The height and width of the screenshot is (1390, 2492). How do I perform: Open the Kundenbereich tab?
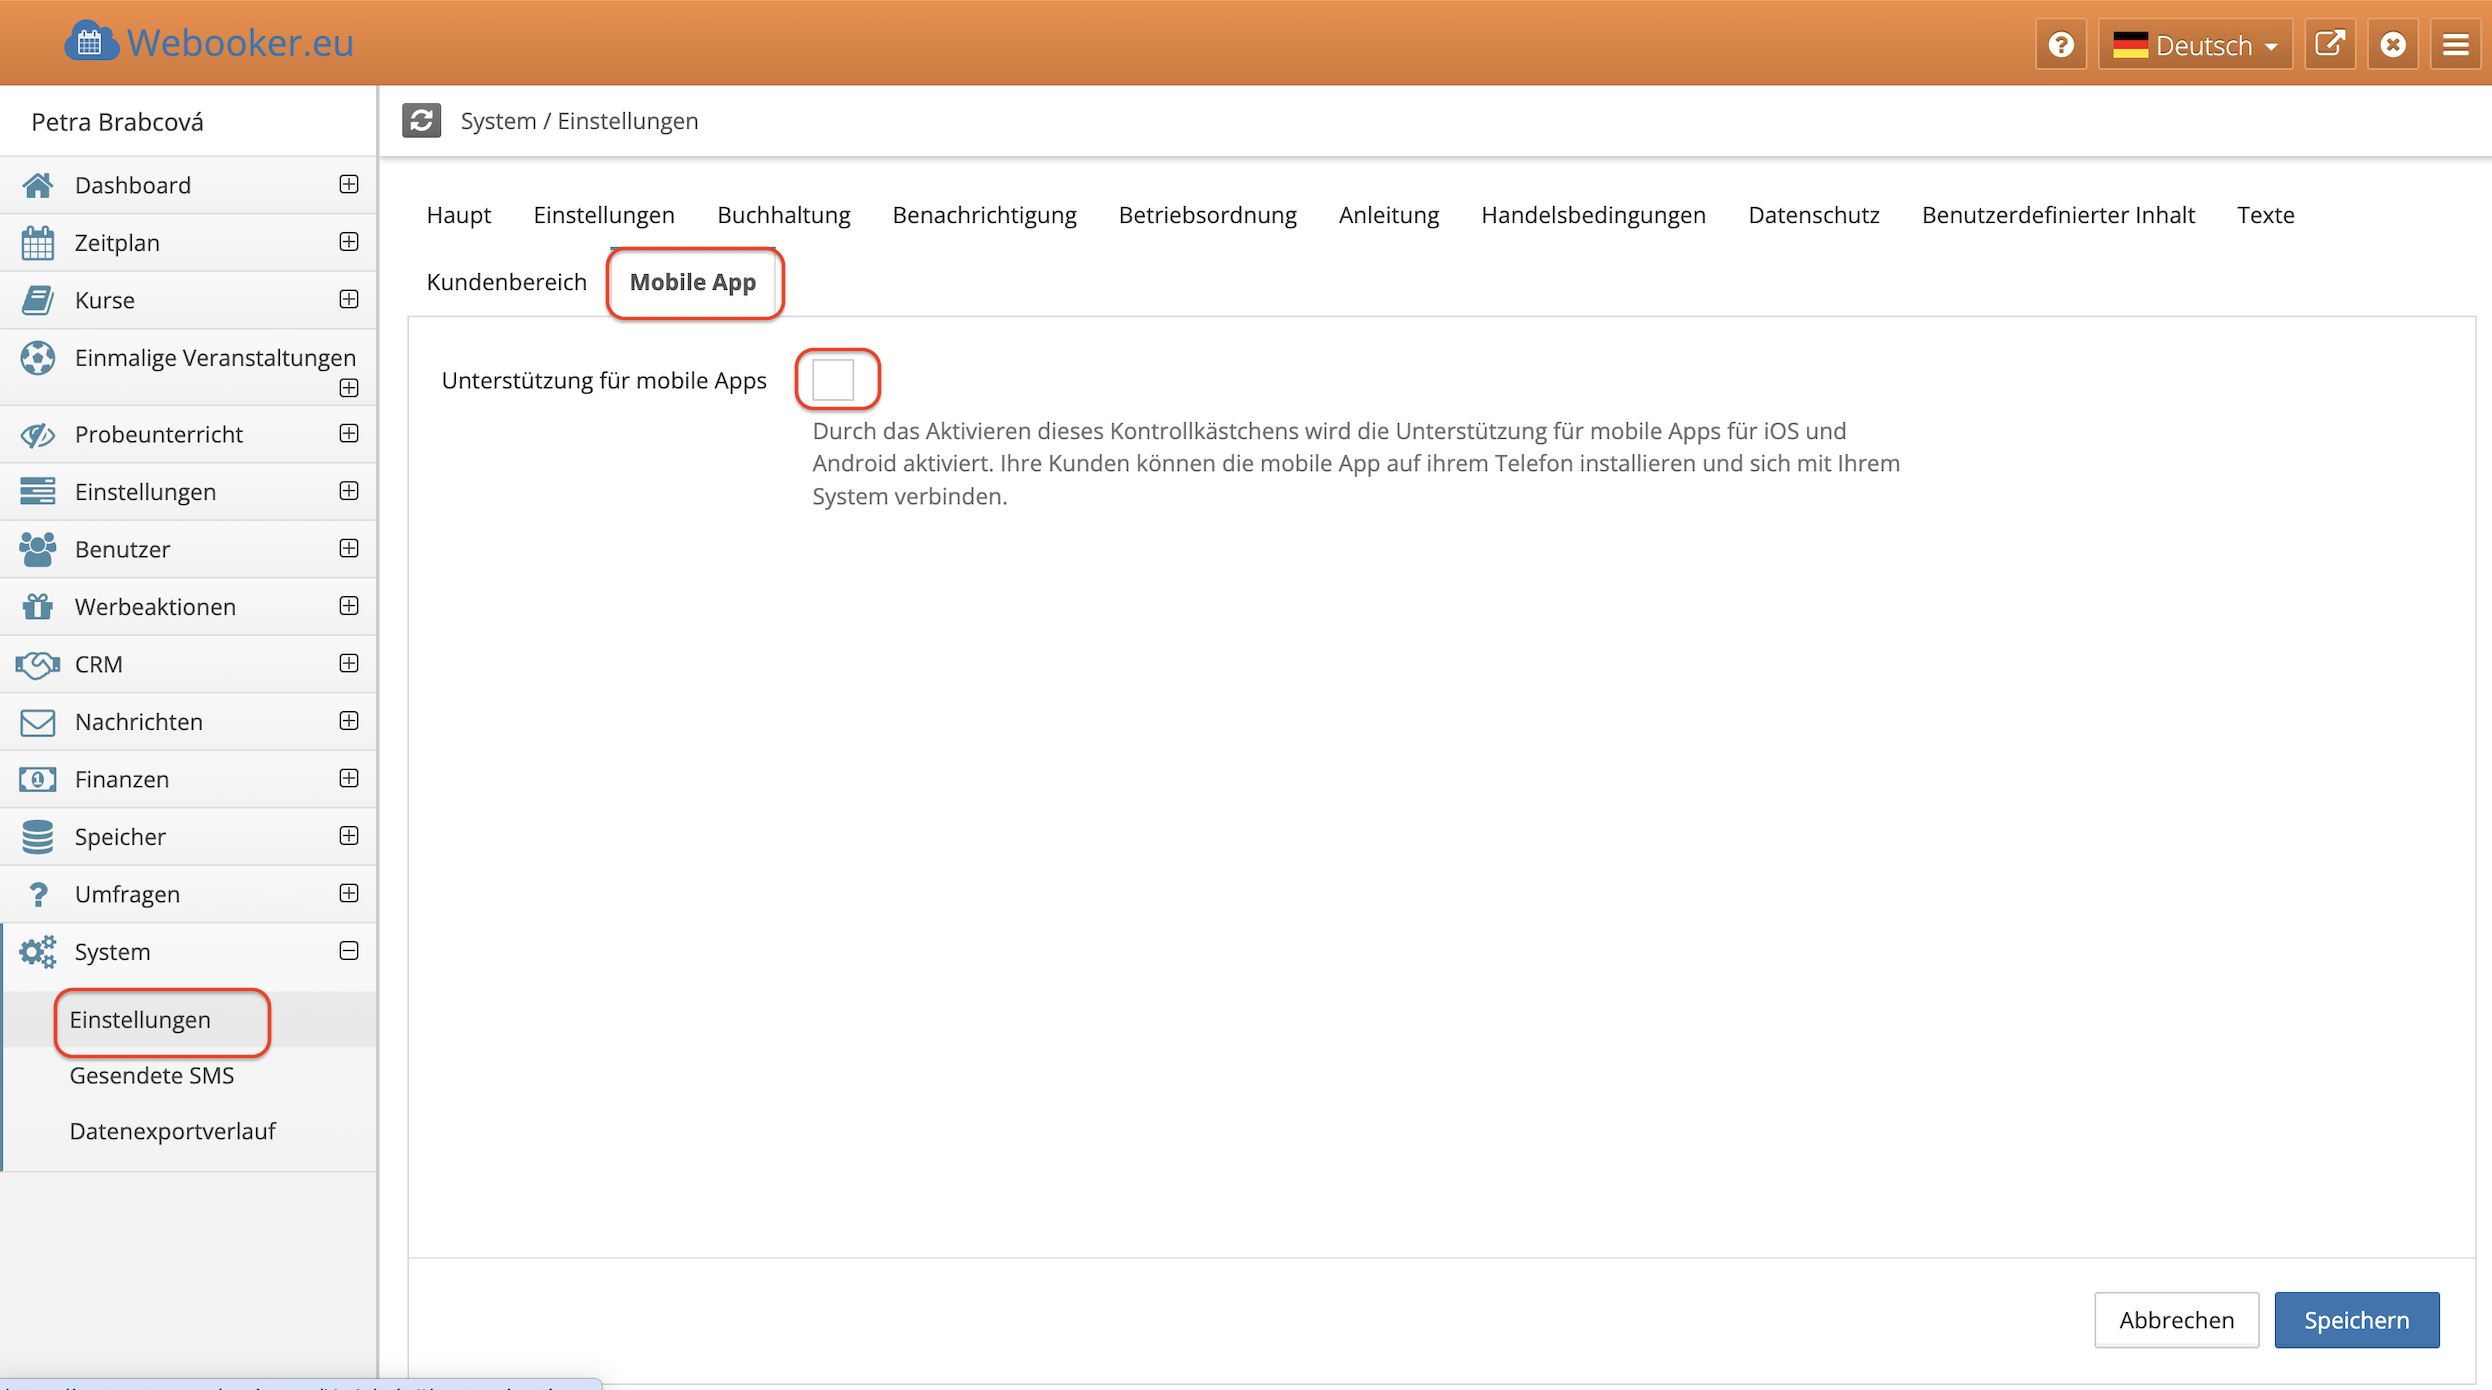click(x=506, y=282)
